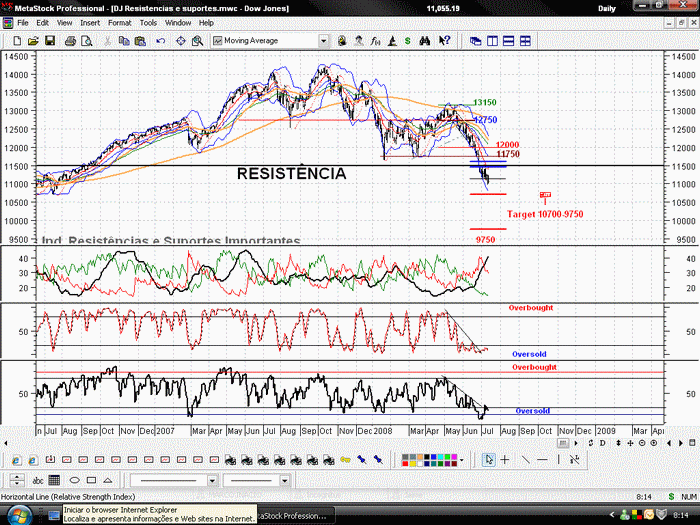Click the Windows Start orb
700x525 pixels.
point(19,515)
